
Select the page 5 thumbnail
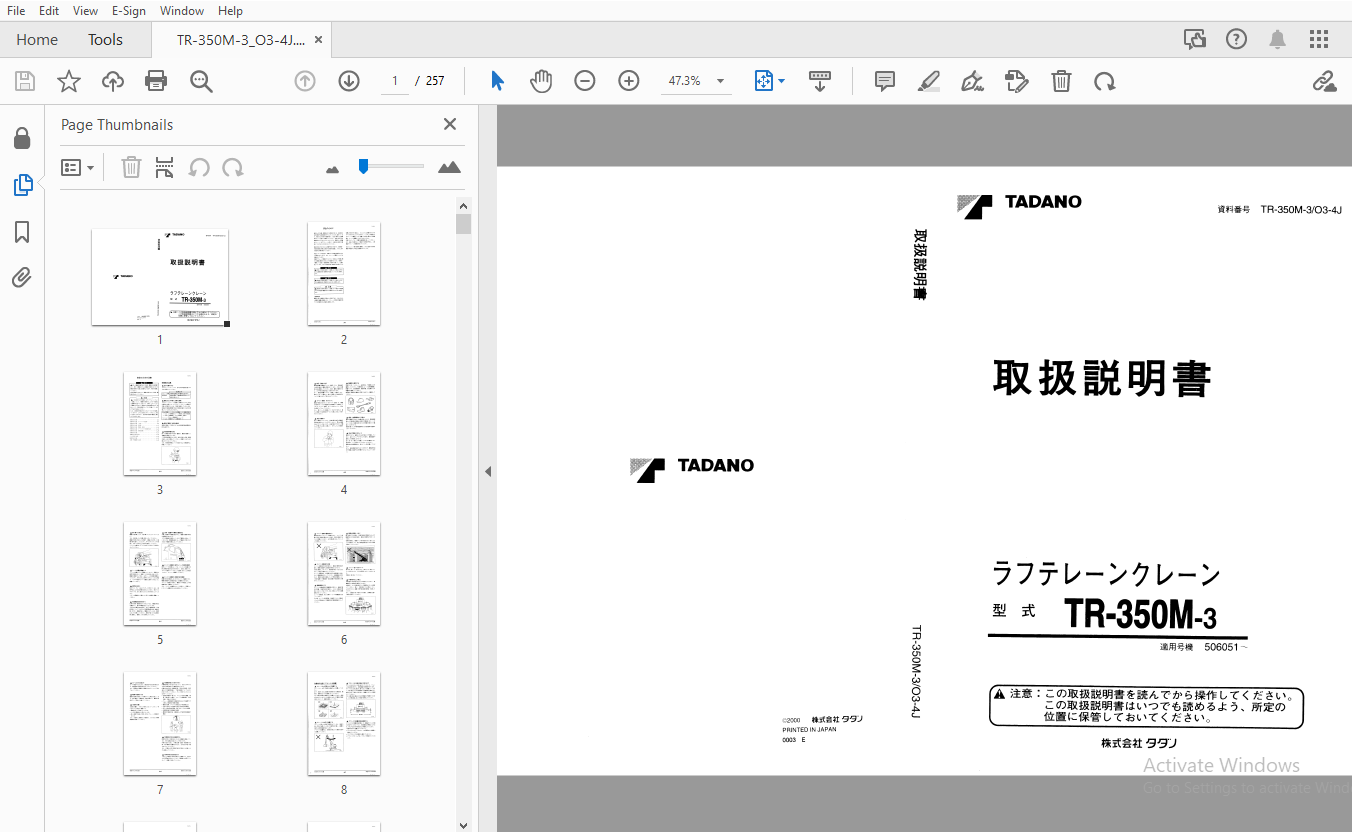pyautogui.click(x=160, y=574)
